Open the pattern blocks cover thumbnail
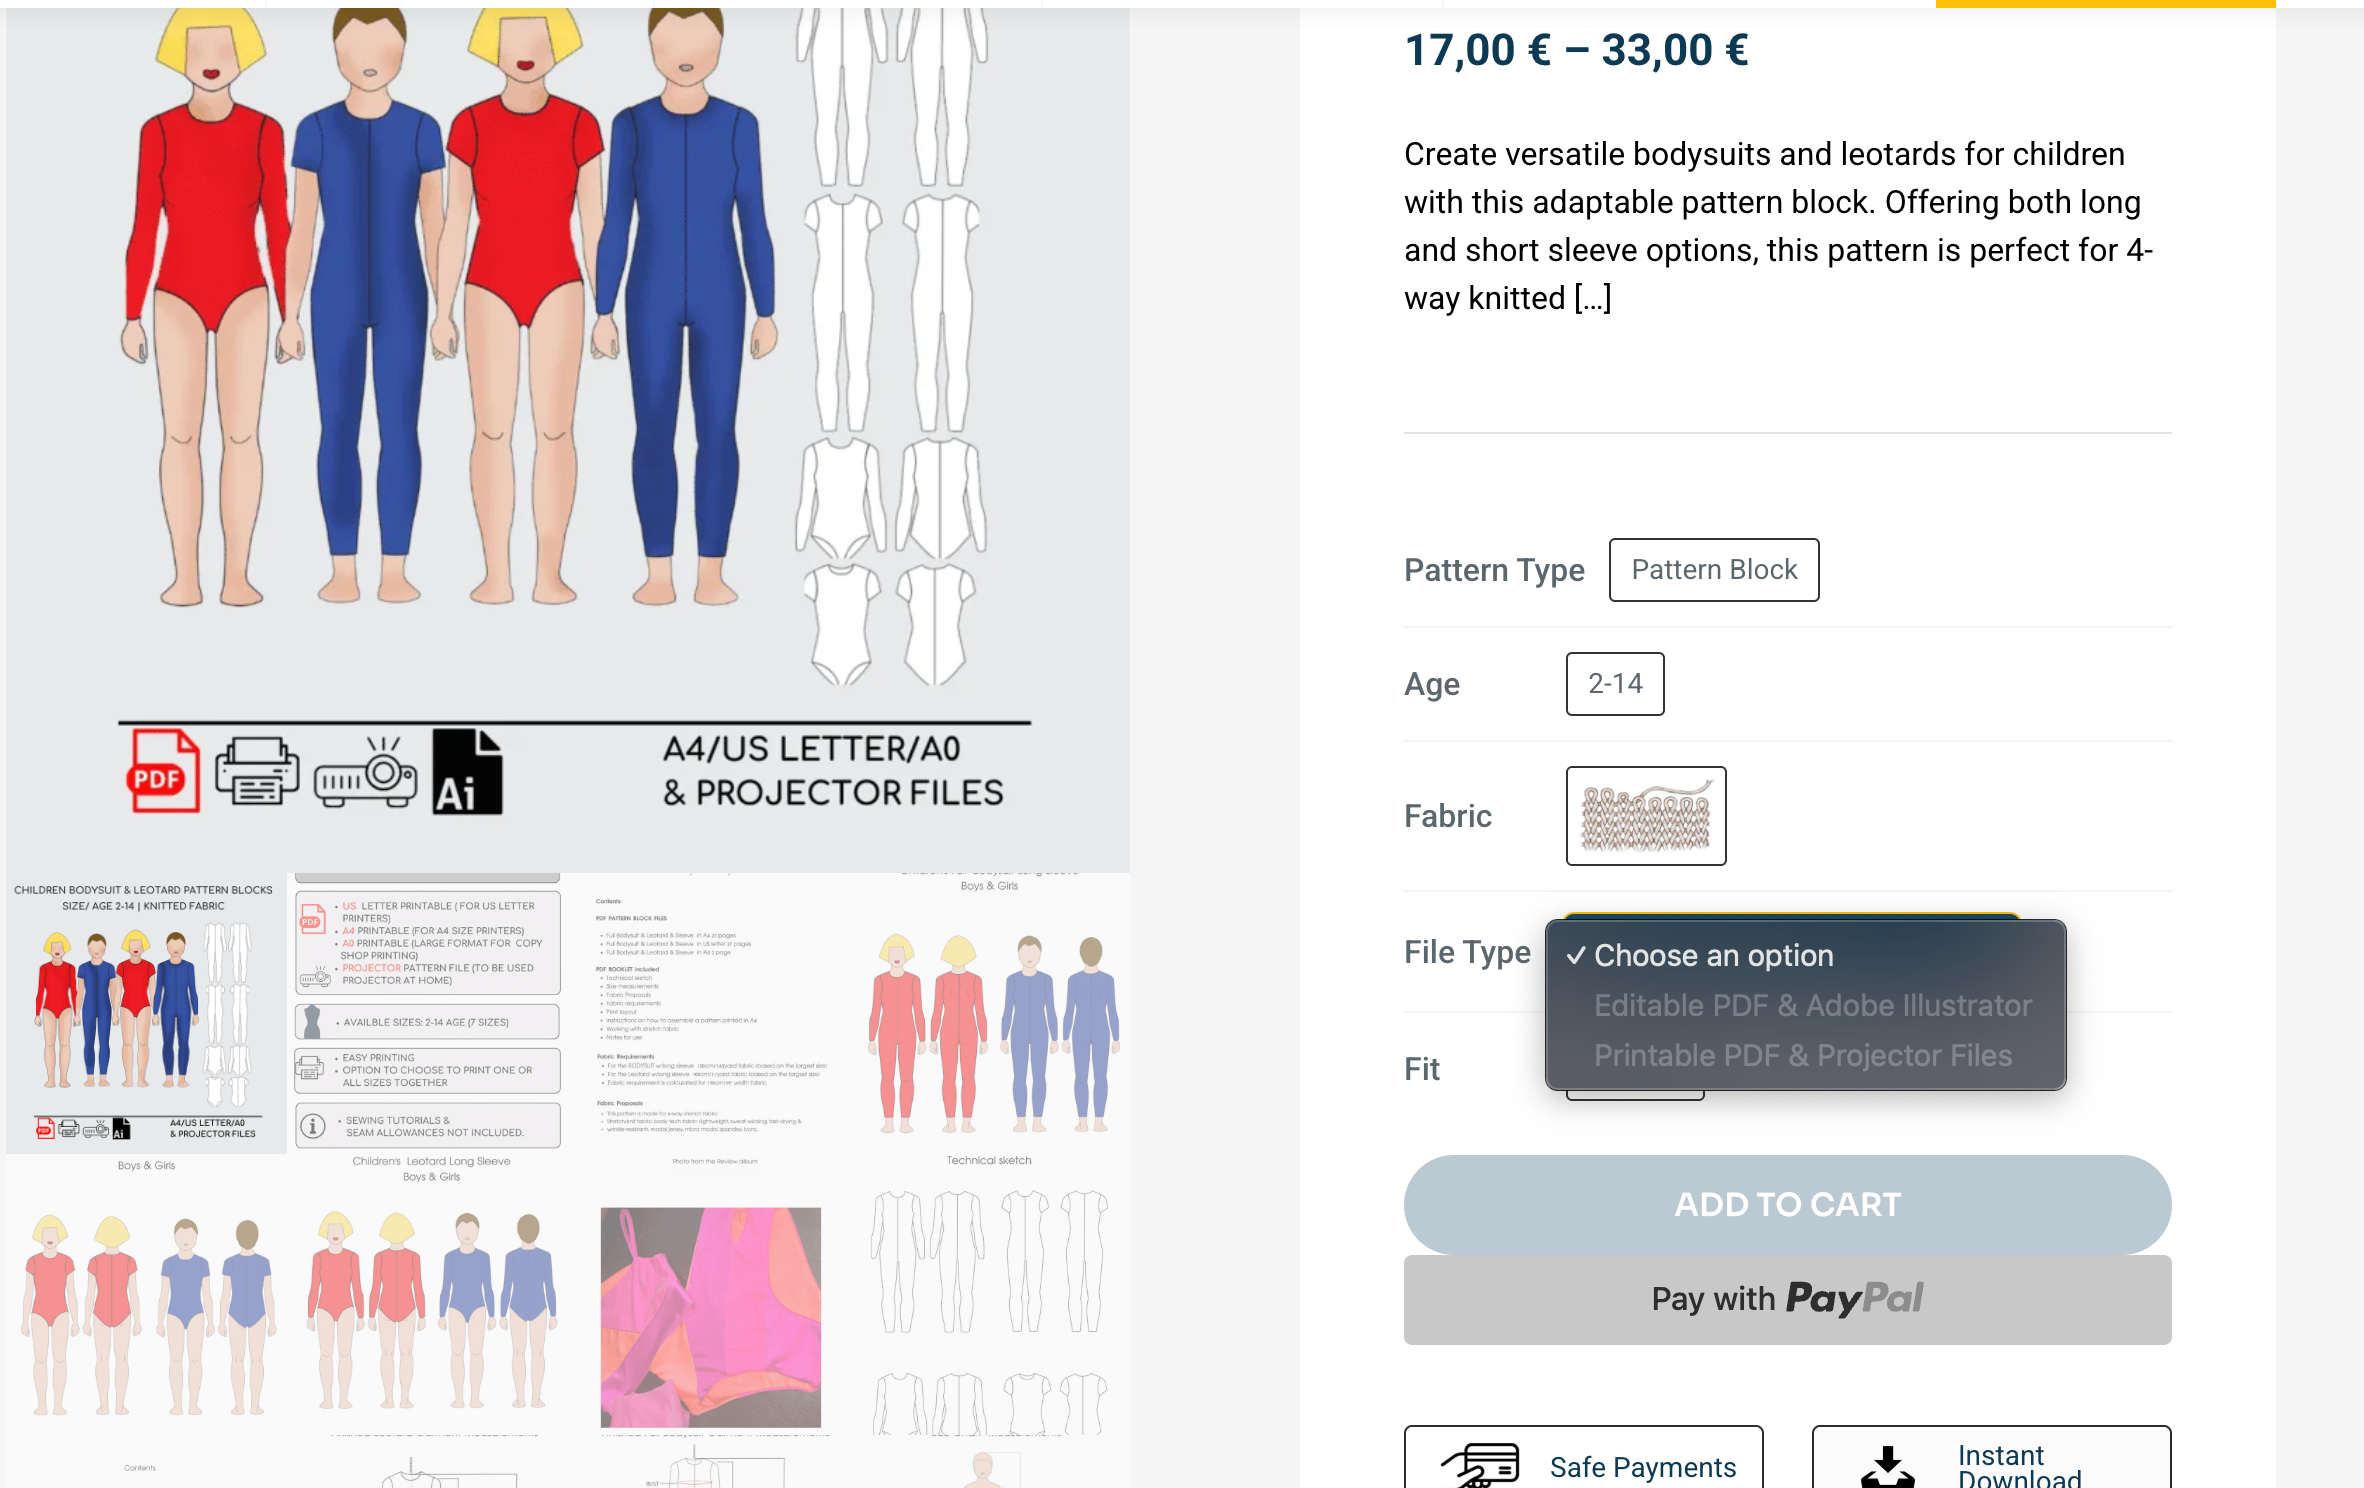Image resolution: width=2364 pixels, height=1488 pixels. pos(146,1013)
